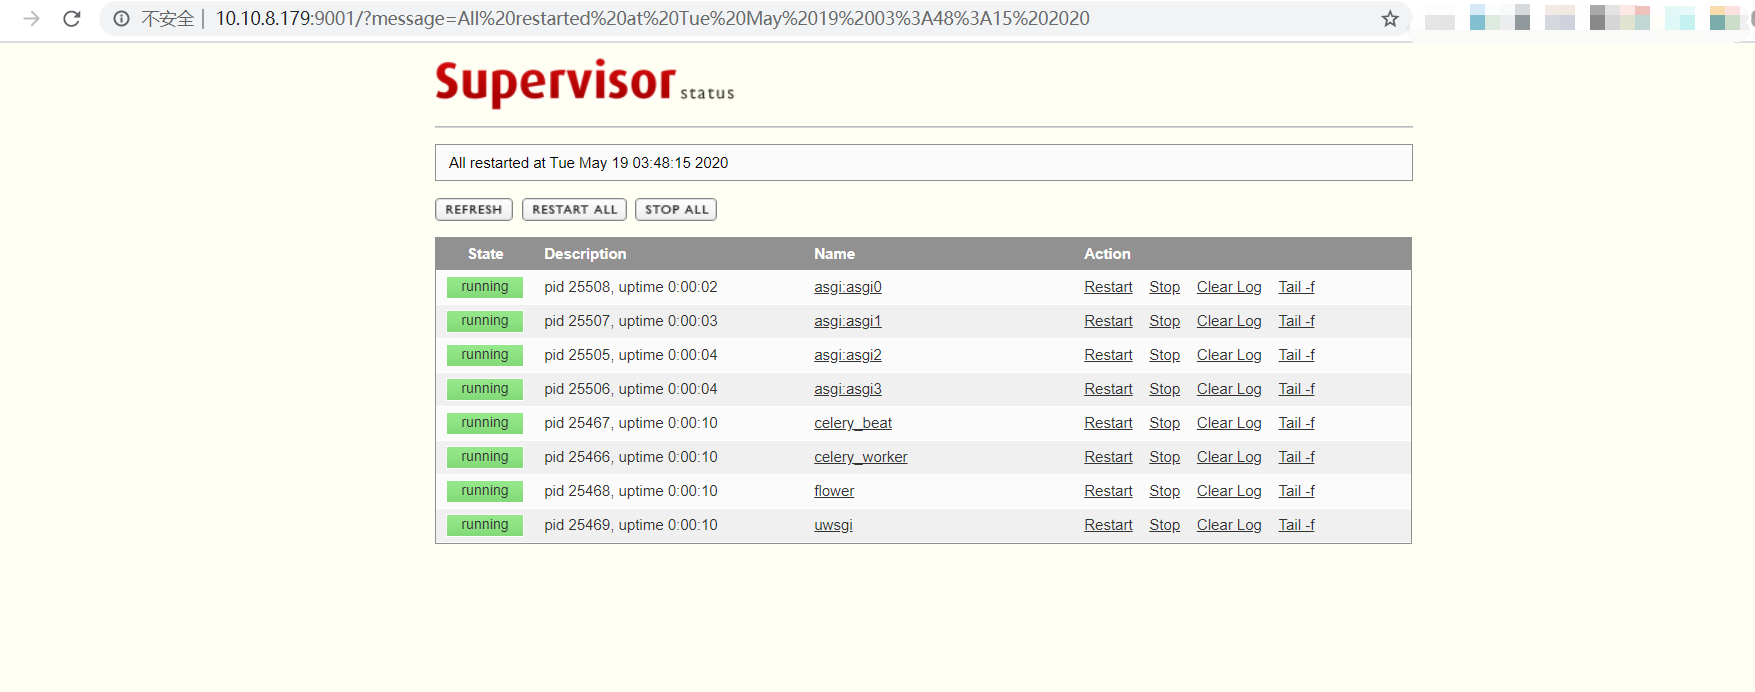Click the 'pid 25469, uptime 0:00:10' description
Image resolution: width=1755 pixels, height=692 pixels.
pyautogui.click(x=631, y=525)
